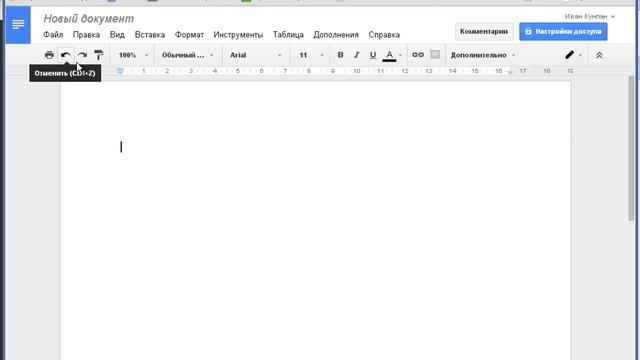Toggle Underline formatting

point(373,55)
